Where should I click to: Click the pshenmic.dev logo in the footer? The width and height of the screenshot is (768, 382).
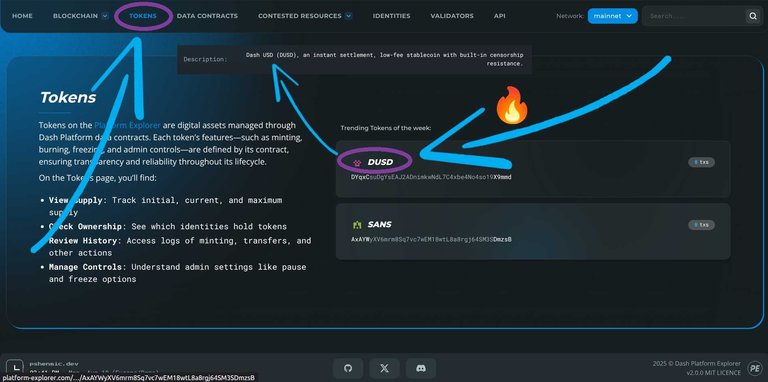pos(15,367)
